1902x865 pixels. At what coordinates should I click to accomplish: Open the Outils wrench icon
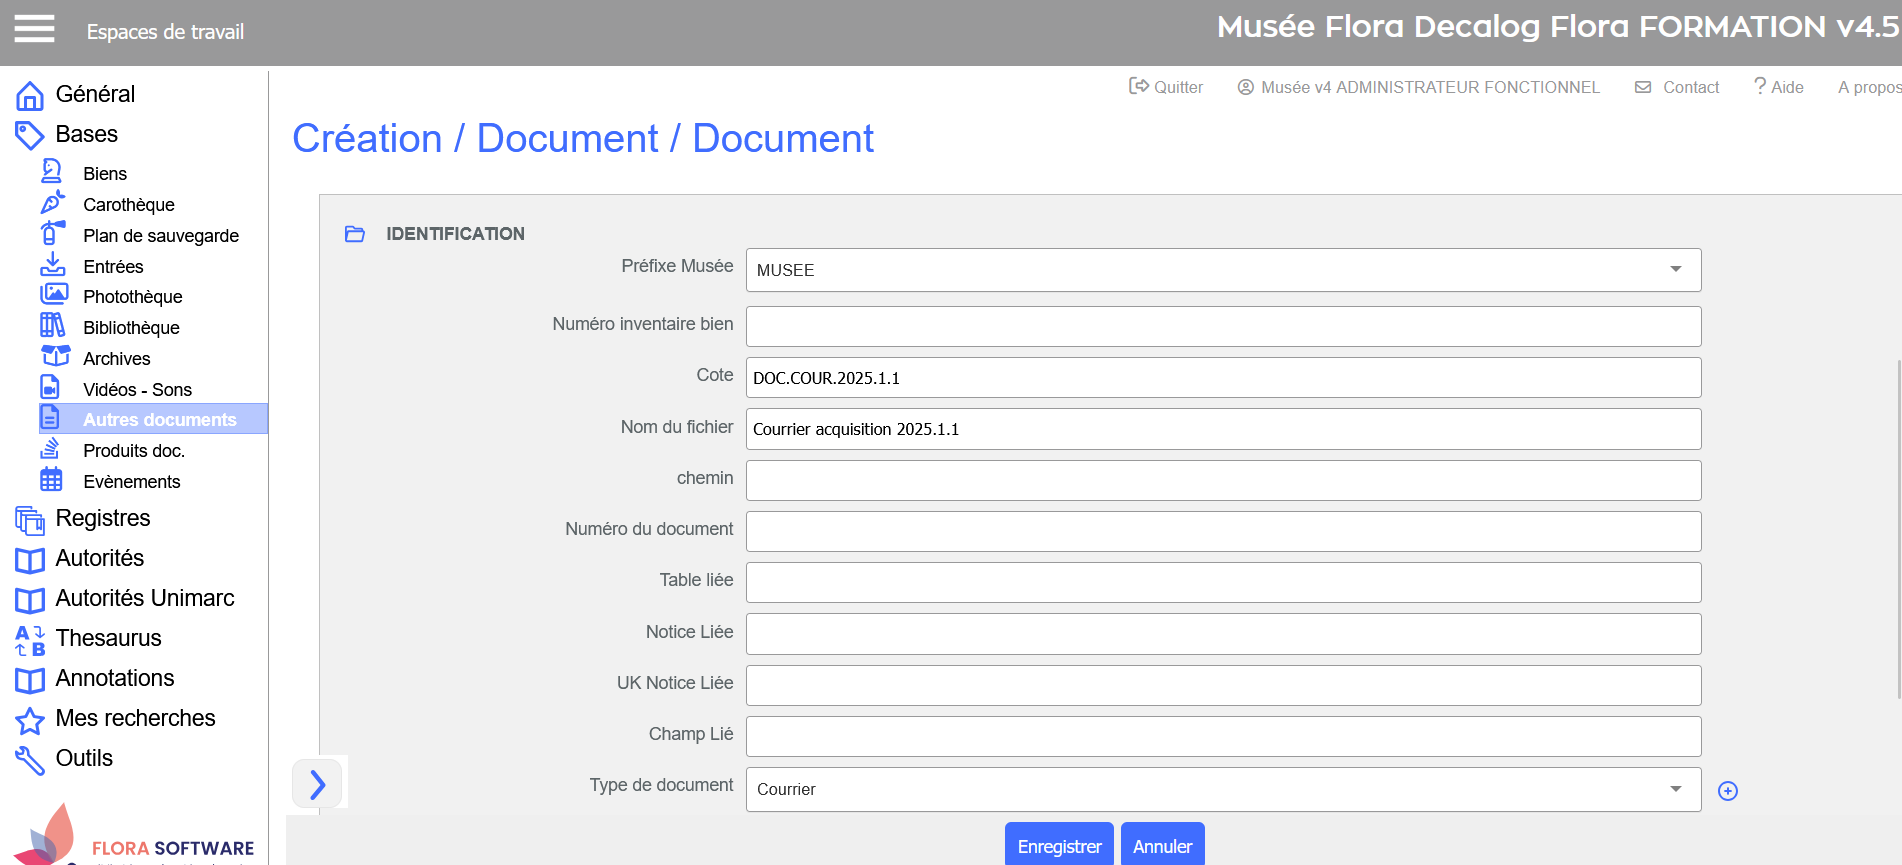pos(30,760)
